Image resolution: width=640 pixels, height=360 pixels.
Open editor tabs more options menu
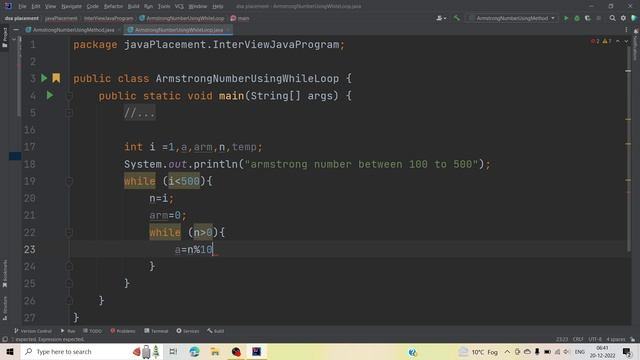[626, 30]
